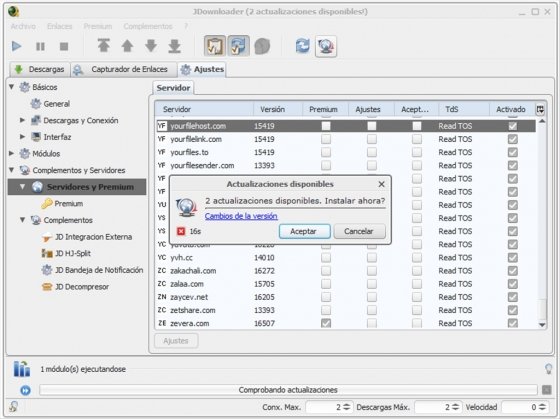Click the blue reconnect arrows icon
Viewport: 560px width, 419px height.
302,46
